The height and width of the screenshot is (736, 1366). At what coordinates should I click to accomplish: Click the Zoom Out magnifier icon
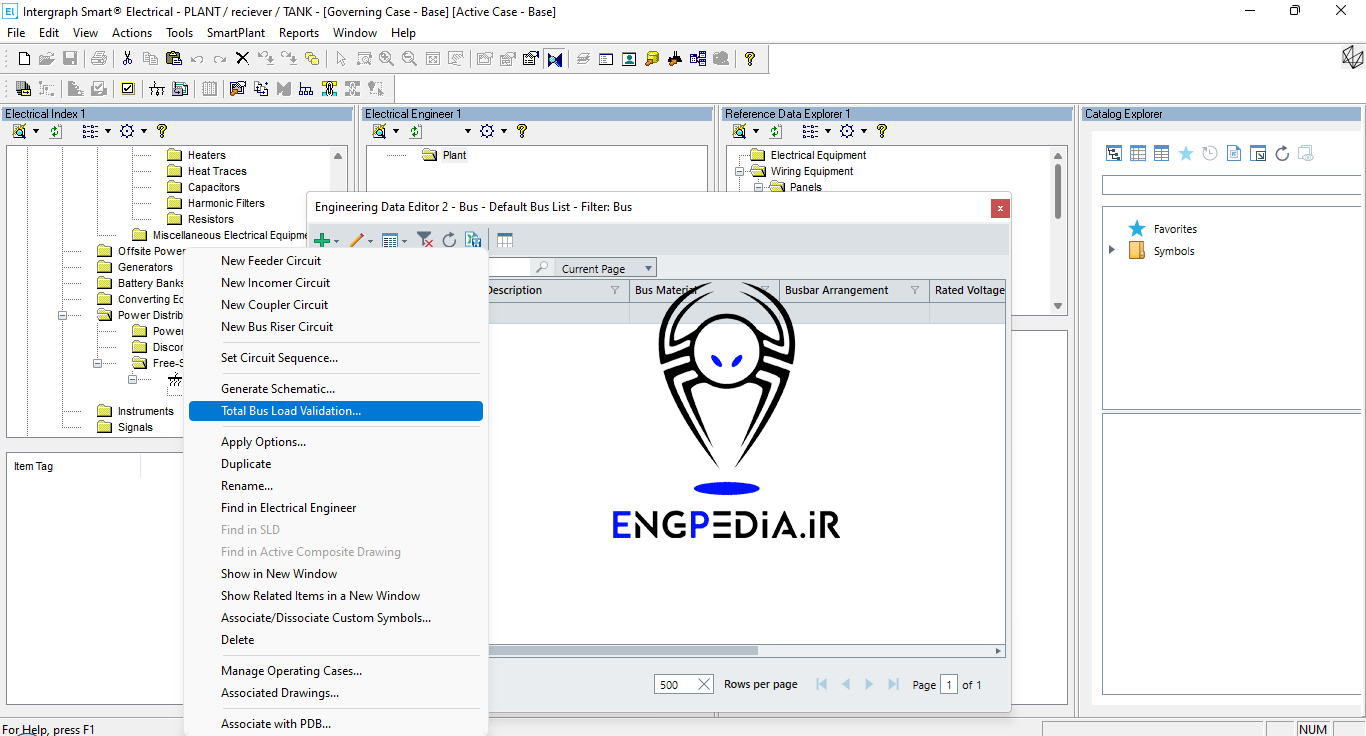pyautogui.click(x=409, y=59)
